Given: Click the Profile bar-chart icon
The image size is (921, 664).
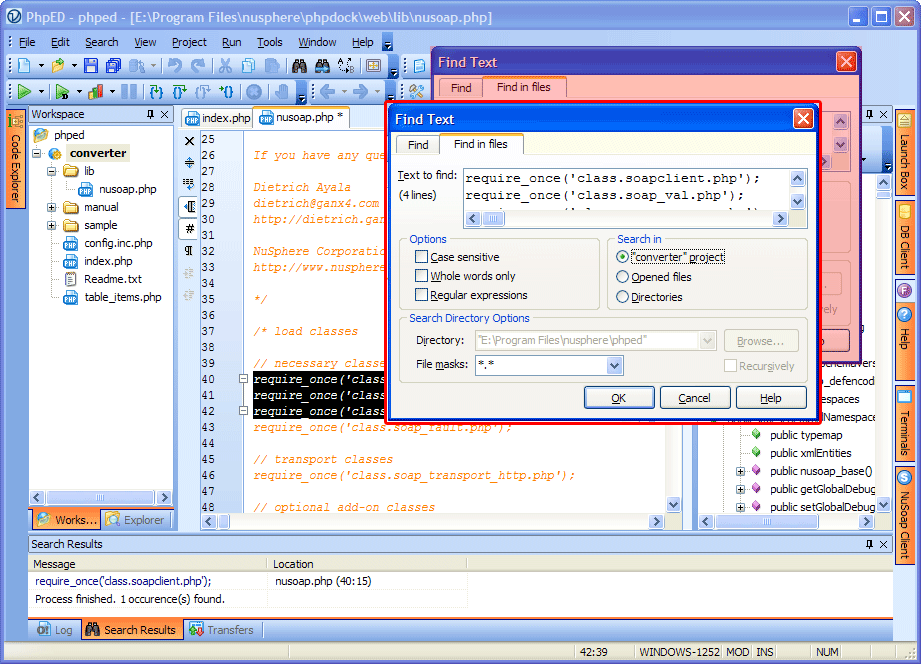Looking at the screenshot, I should tap(96, 91).
